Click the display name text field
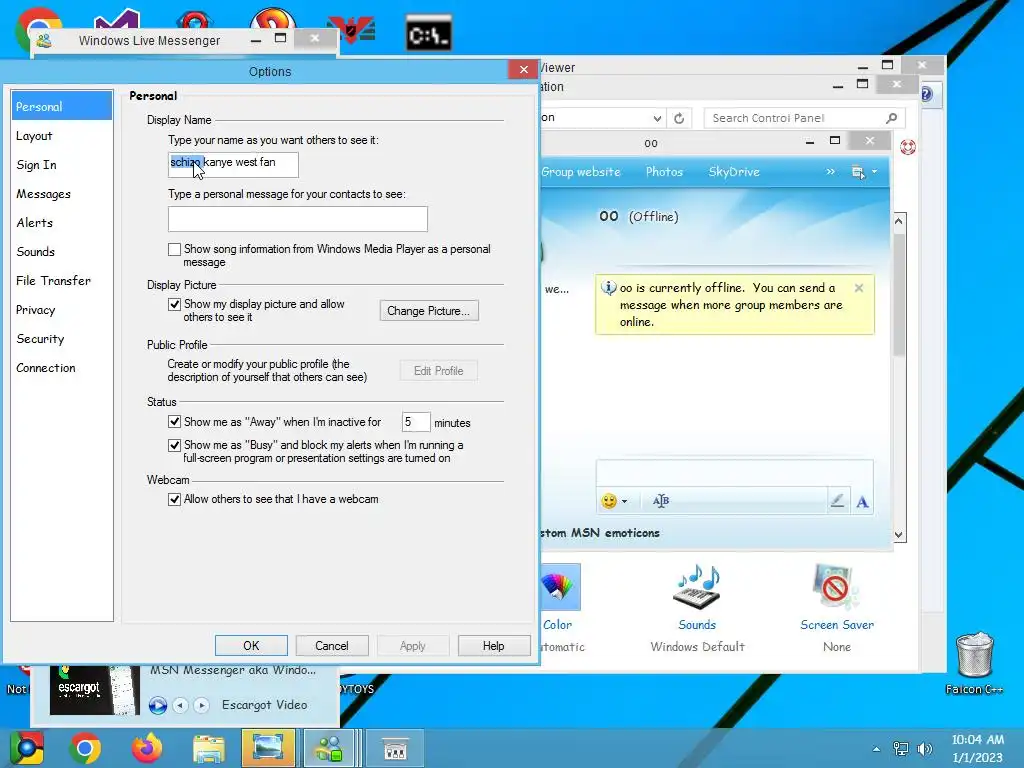 (x=233, y=165)
